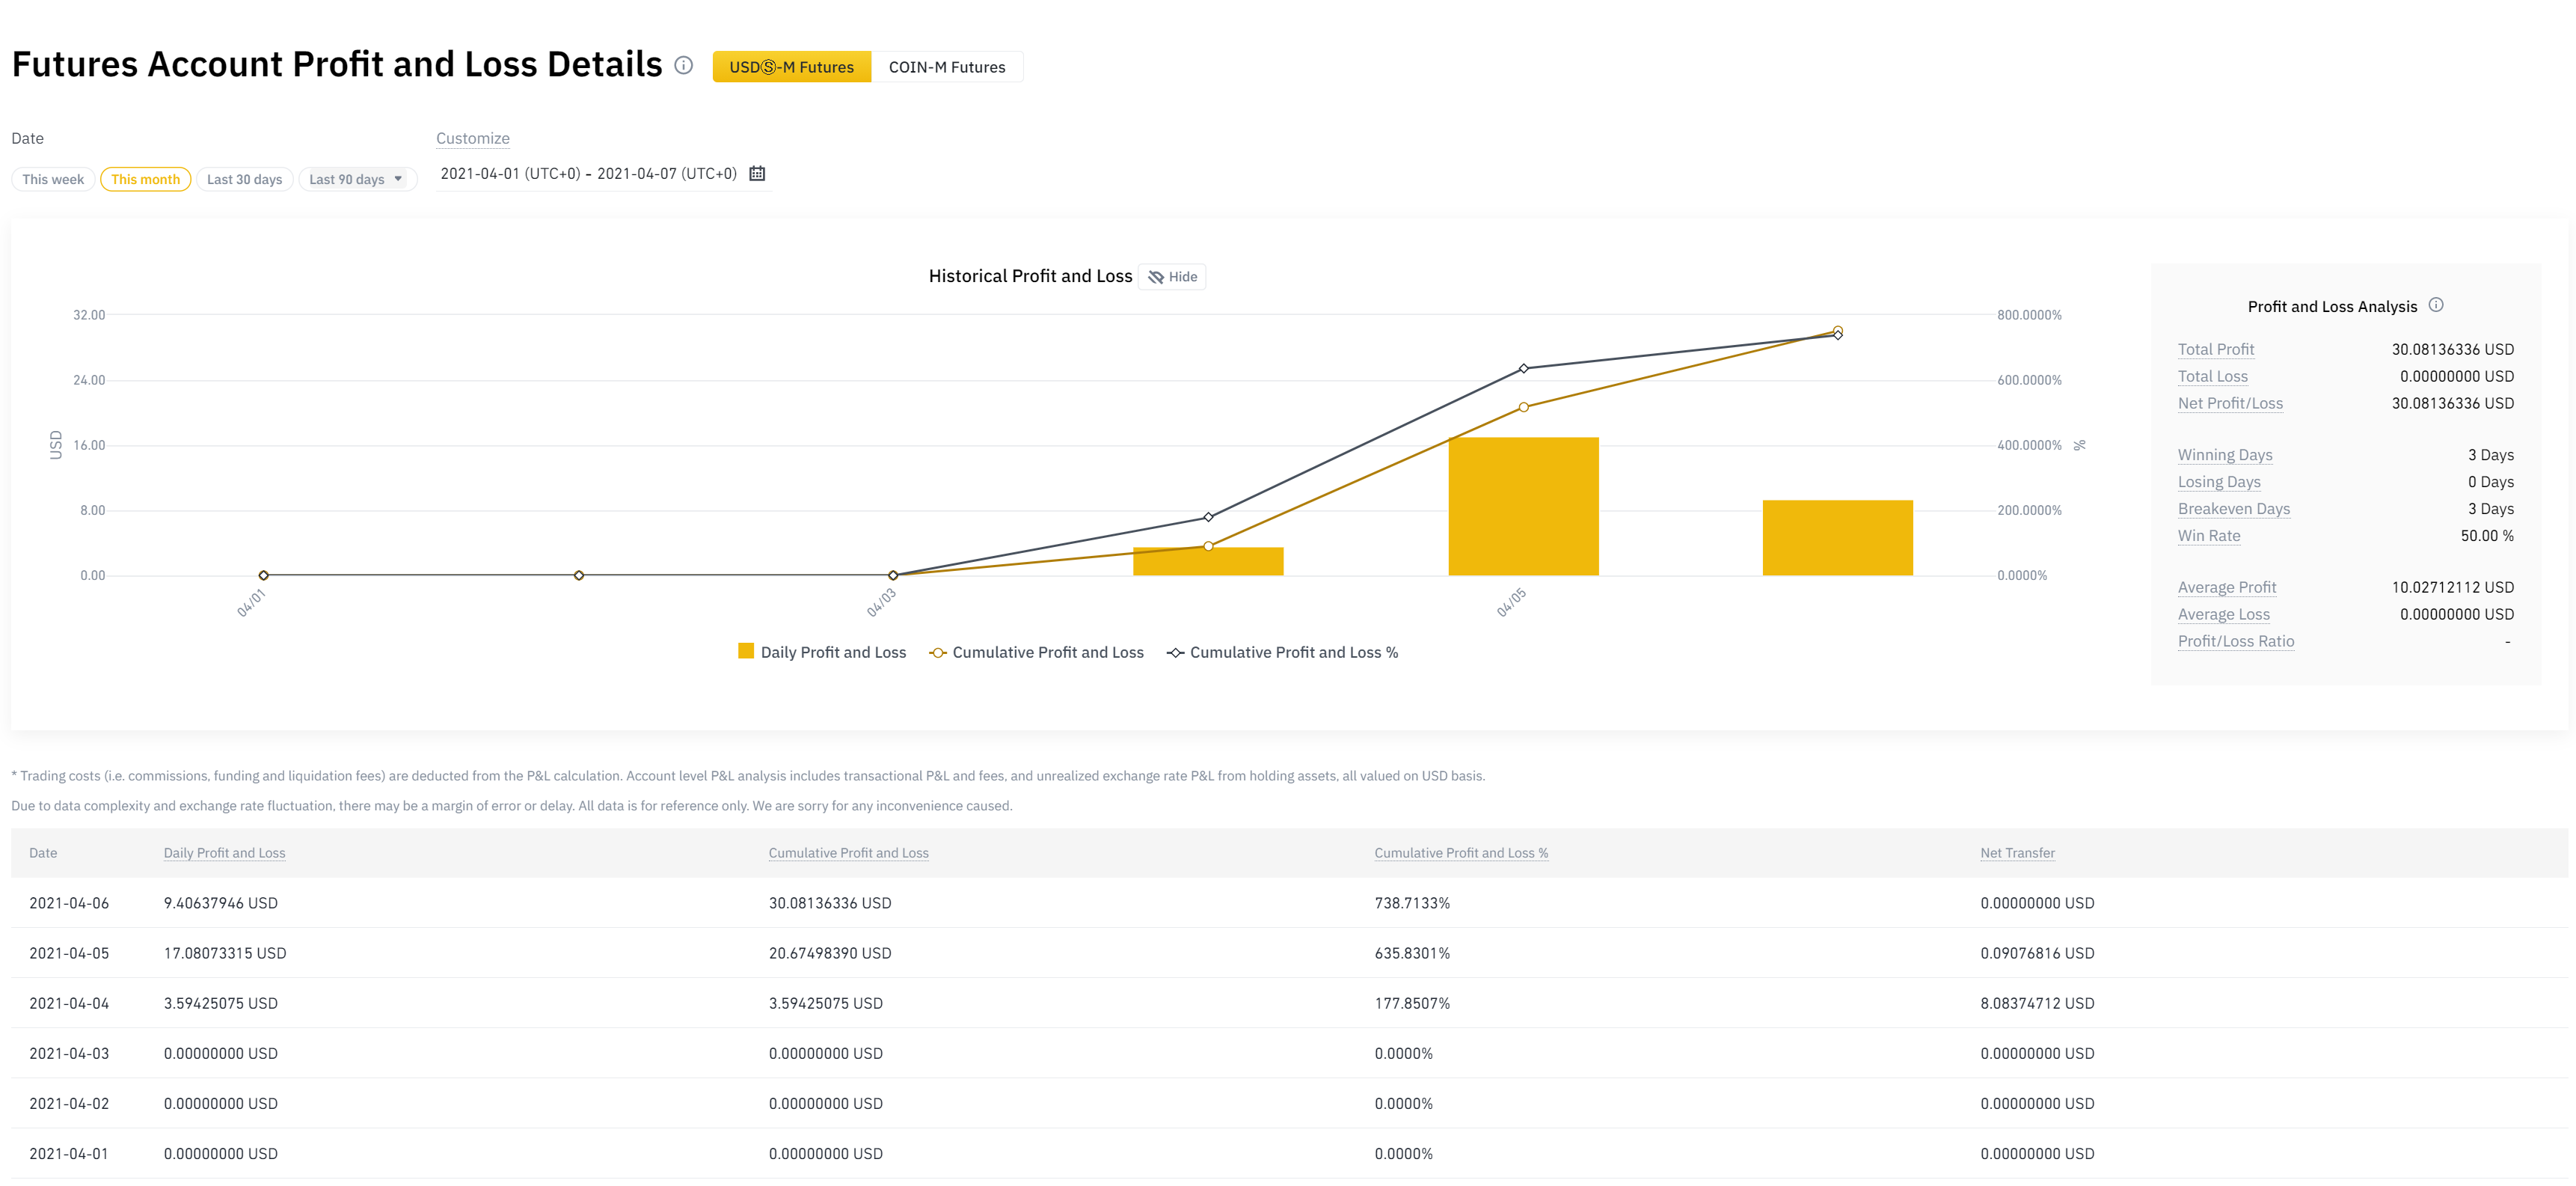
Task: Expand the Last 90 days dropdown
Action: (357, 179)
